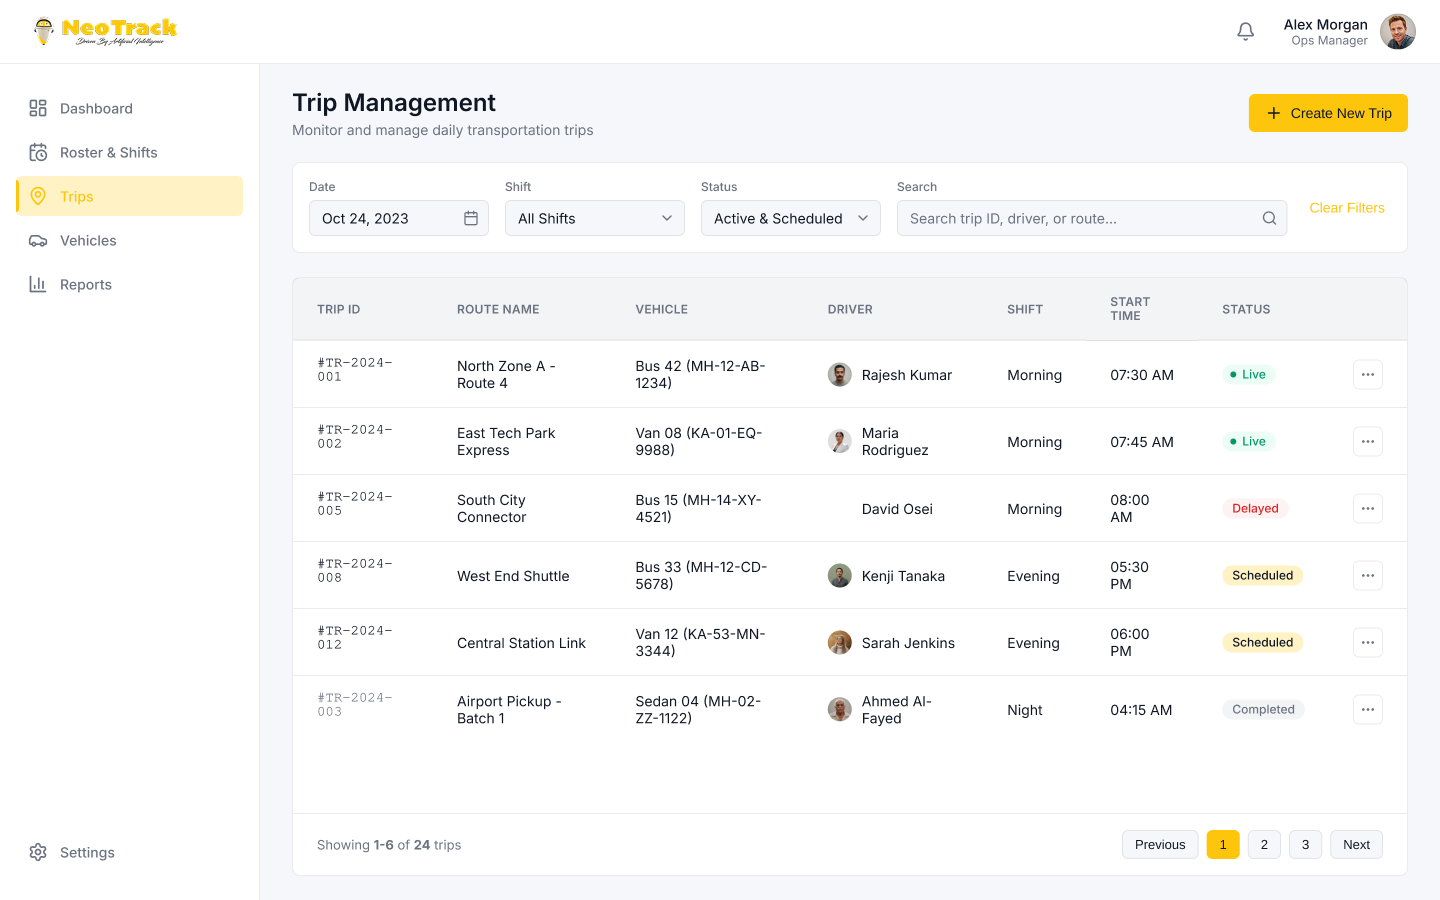1440x900 pixels.
Task: Click Alex Morgan's profile avatar
Action: 1398,32
